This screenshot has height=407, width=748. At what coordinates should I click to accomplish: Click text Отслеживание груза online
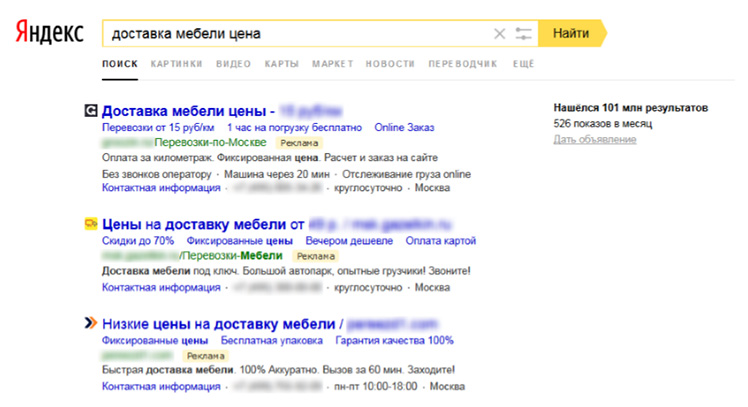point(406,174)
